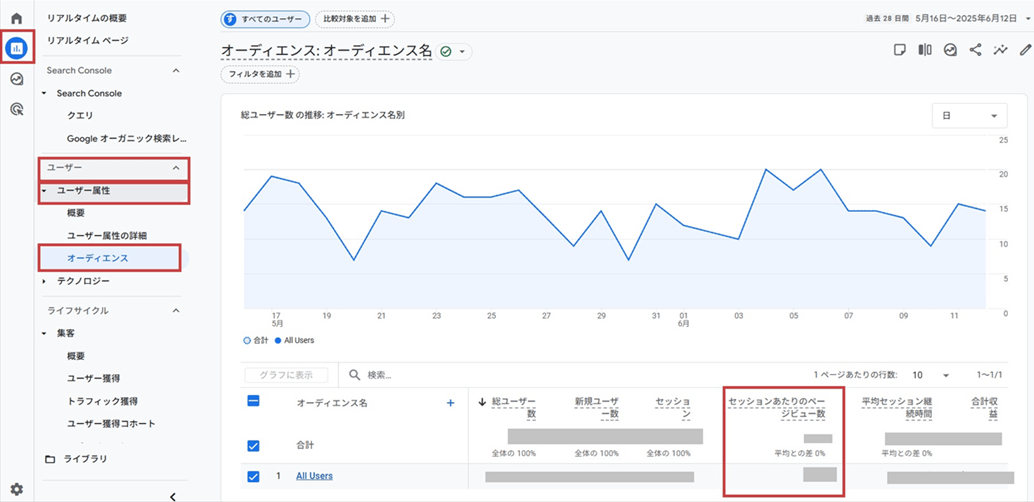Click the オーディエンス: オーディエンス名 report title
Screen dimensions: 1034x502
click(326, 51)
